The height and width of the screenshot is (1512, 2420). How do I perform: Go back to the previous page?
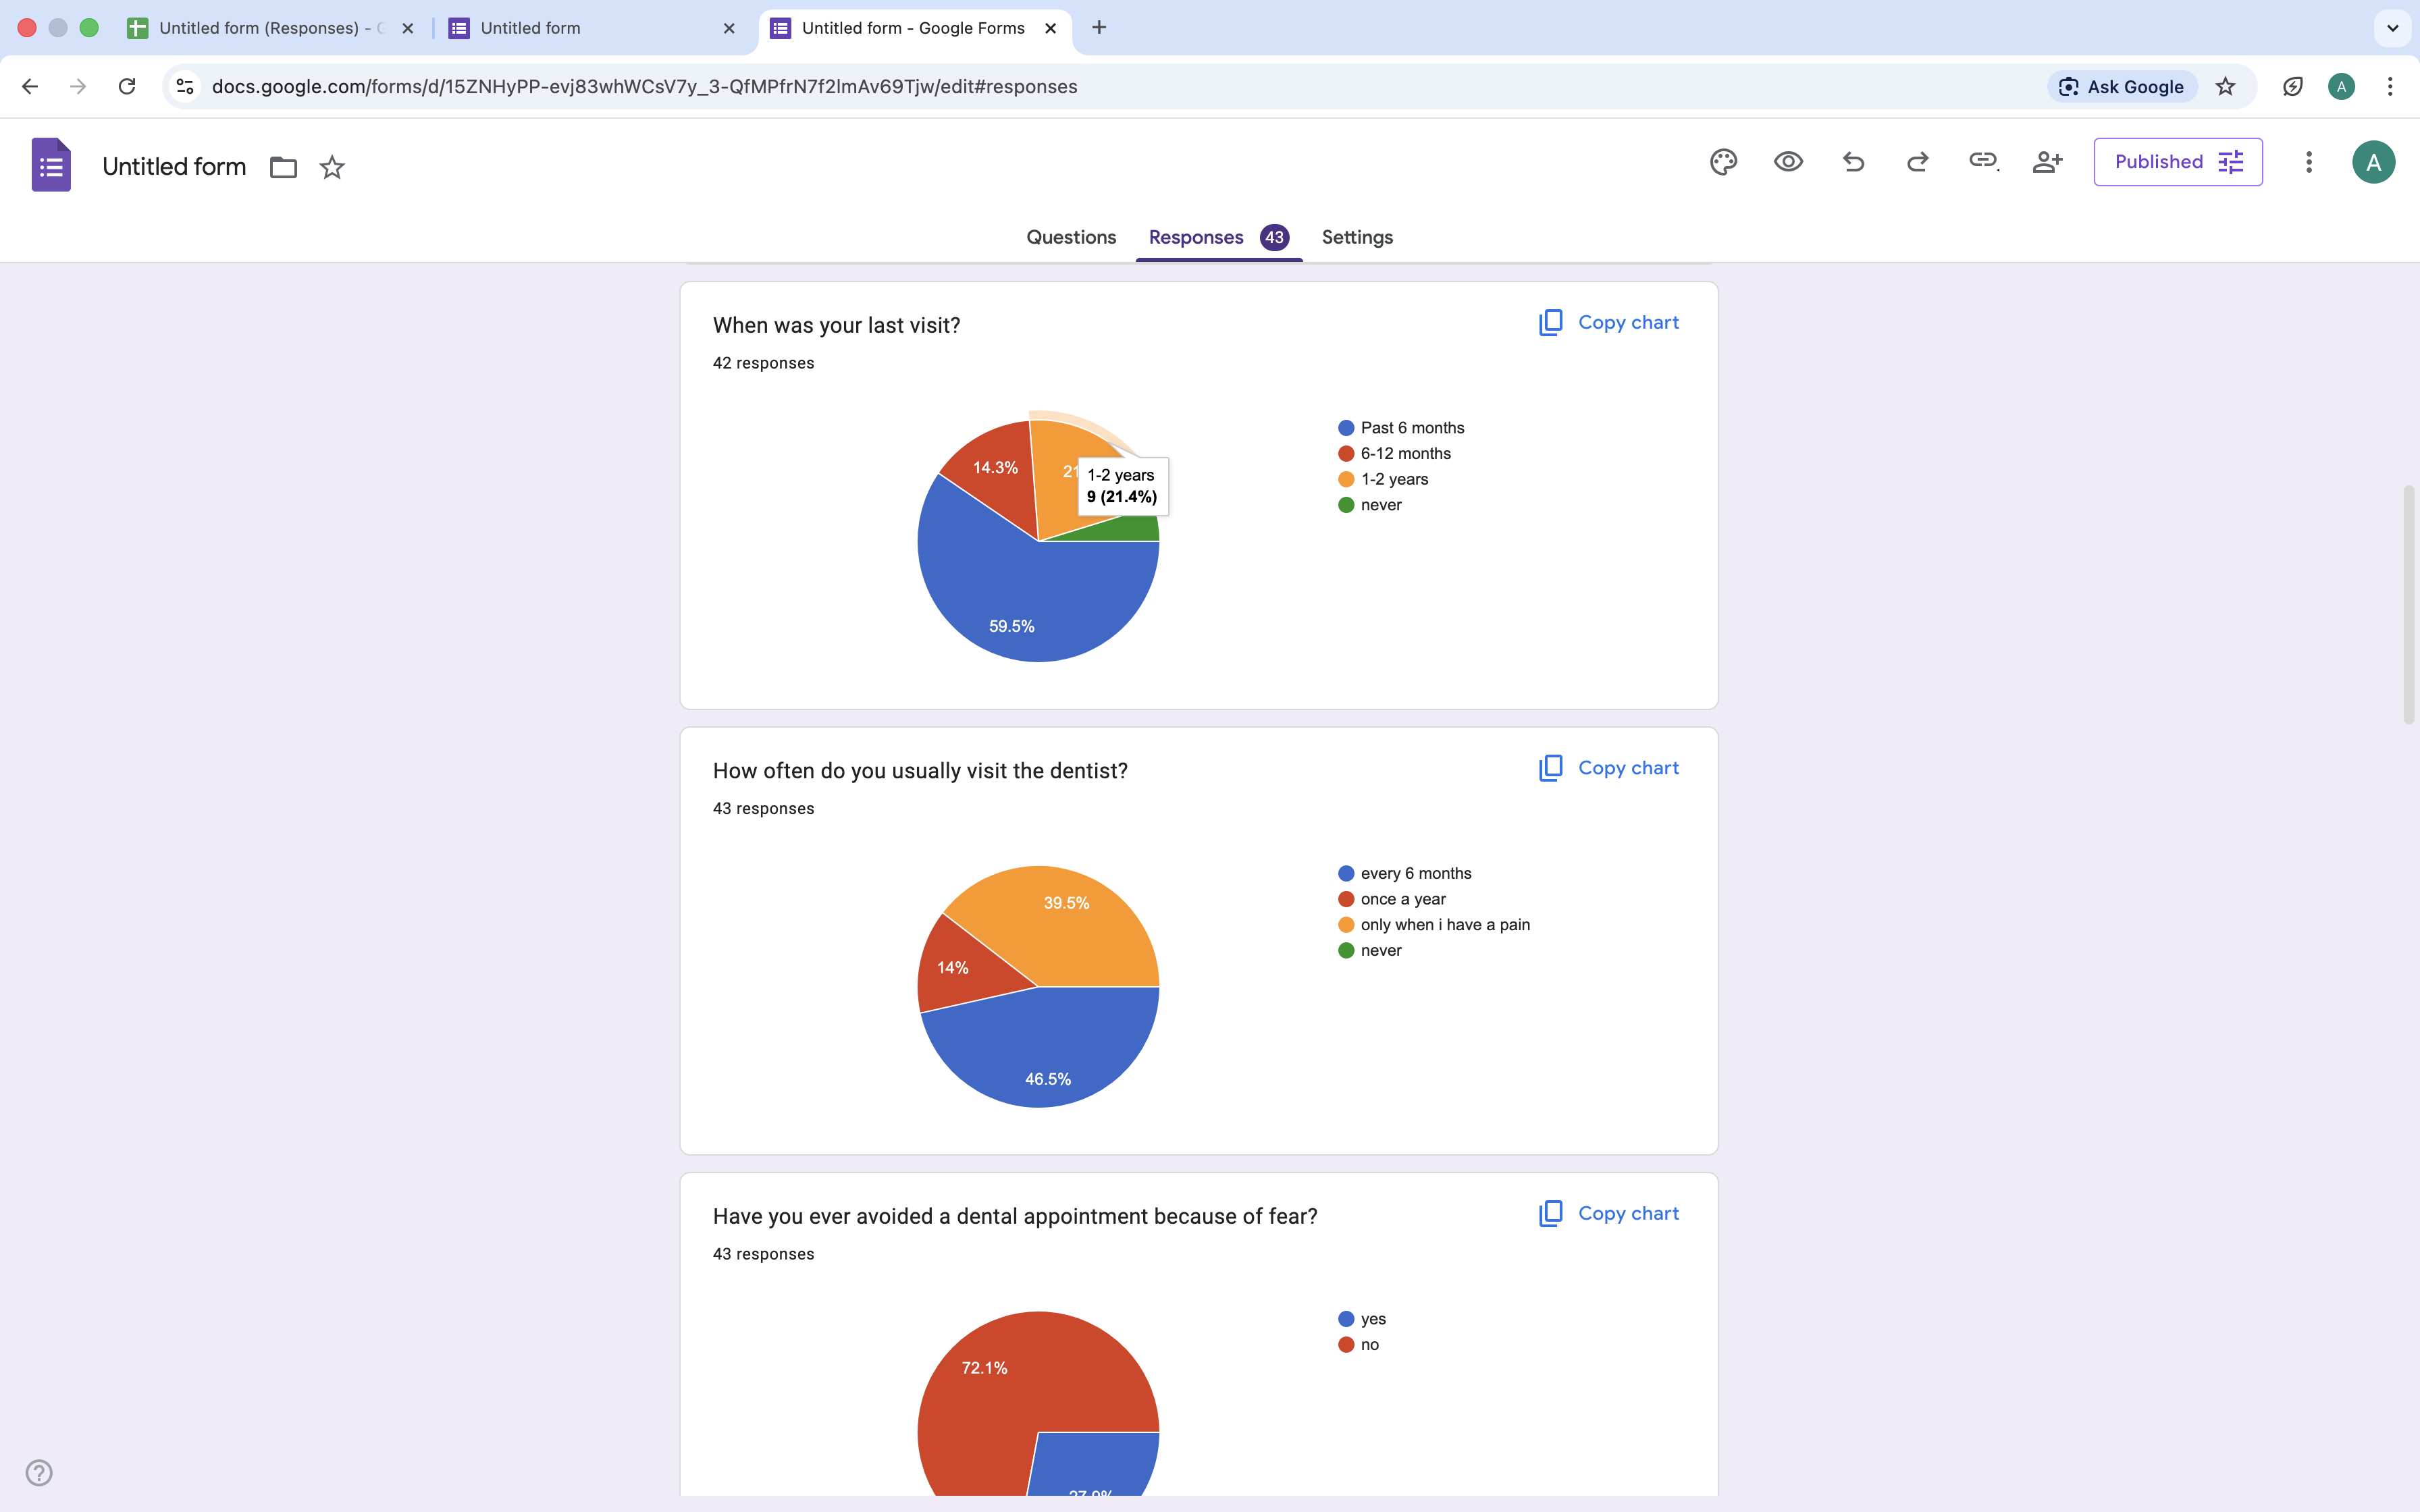pyautogui.click(x=30, y=87)
